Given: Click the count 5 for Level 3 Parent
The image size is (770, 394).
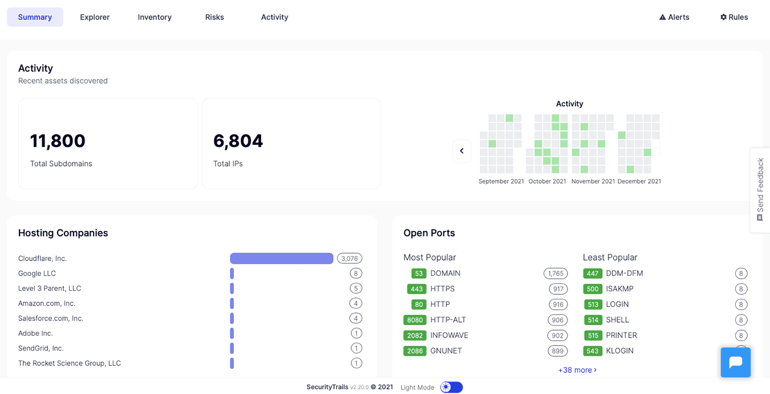Looking at the screenshot, I should tap(356, 288).
